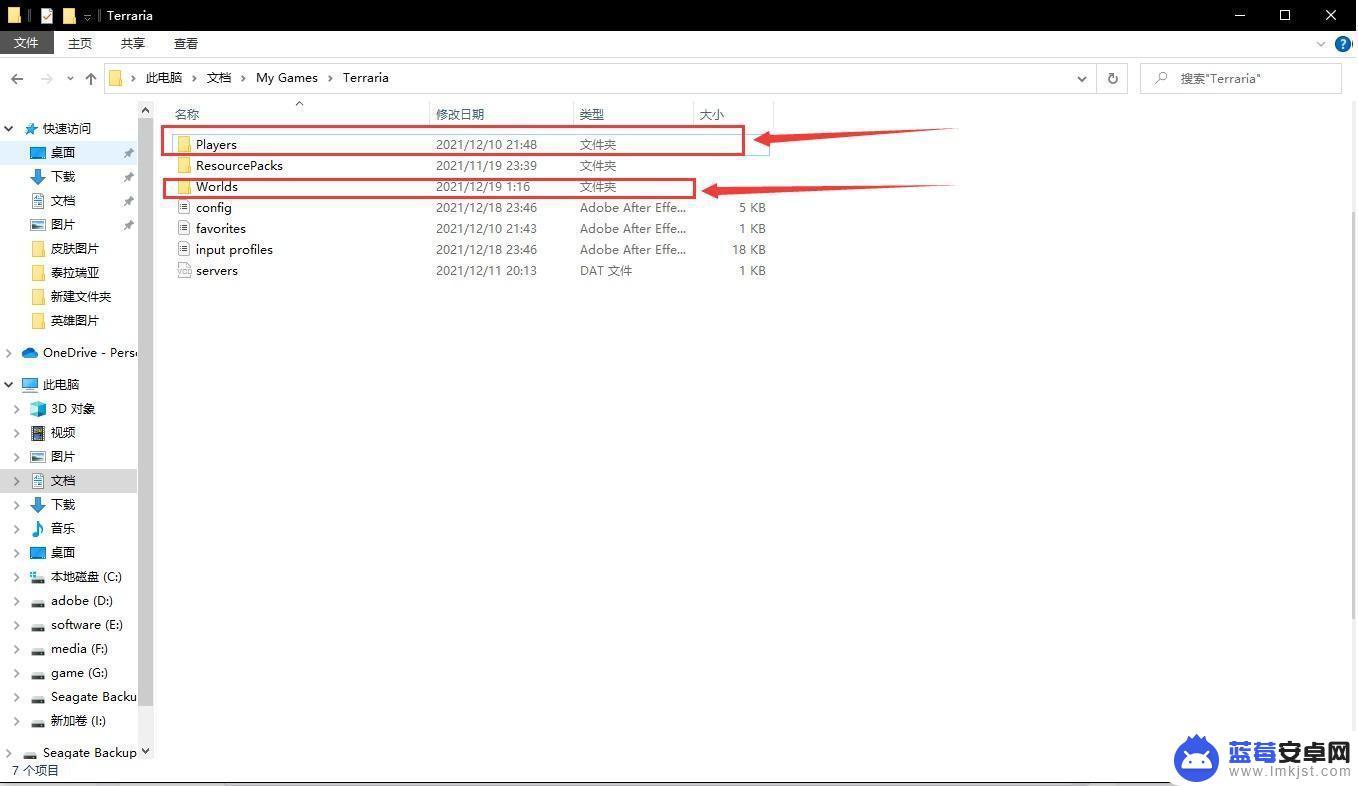Open 3D 对象 under This PC
Viewport: 1358px width, 786px height.
tap(72, 408)
